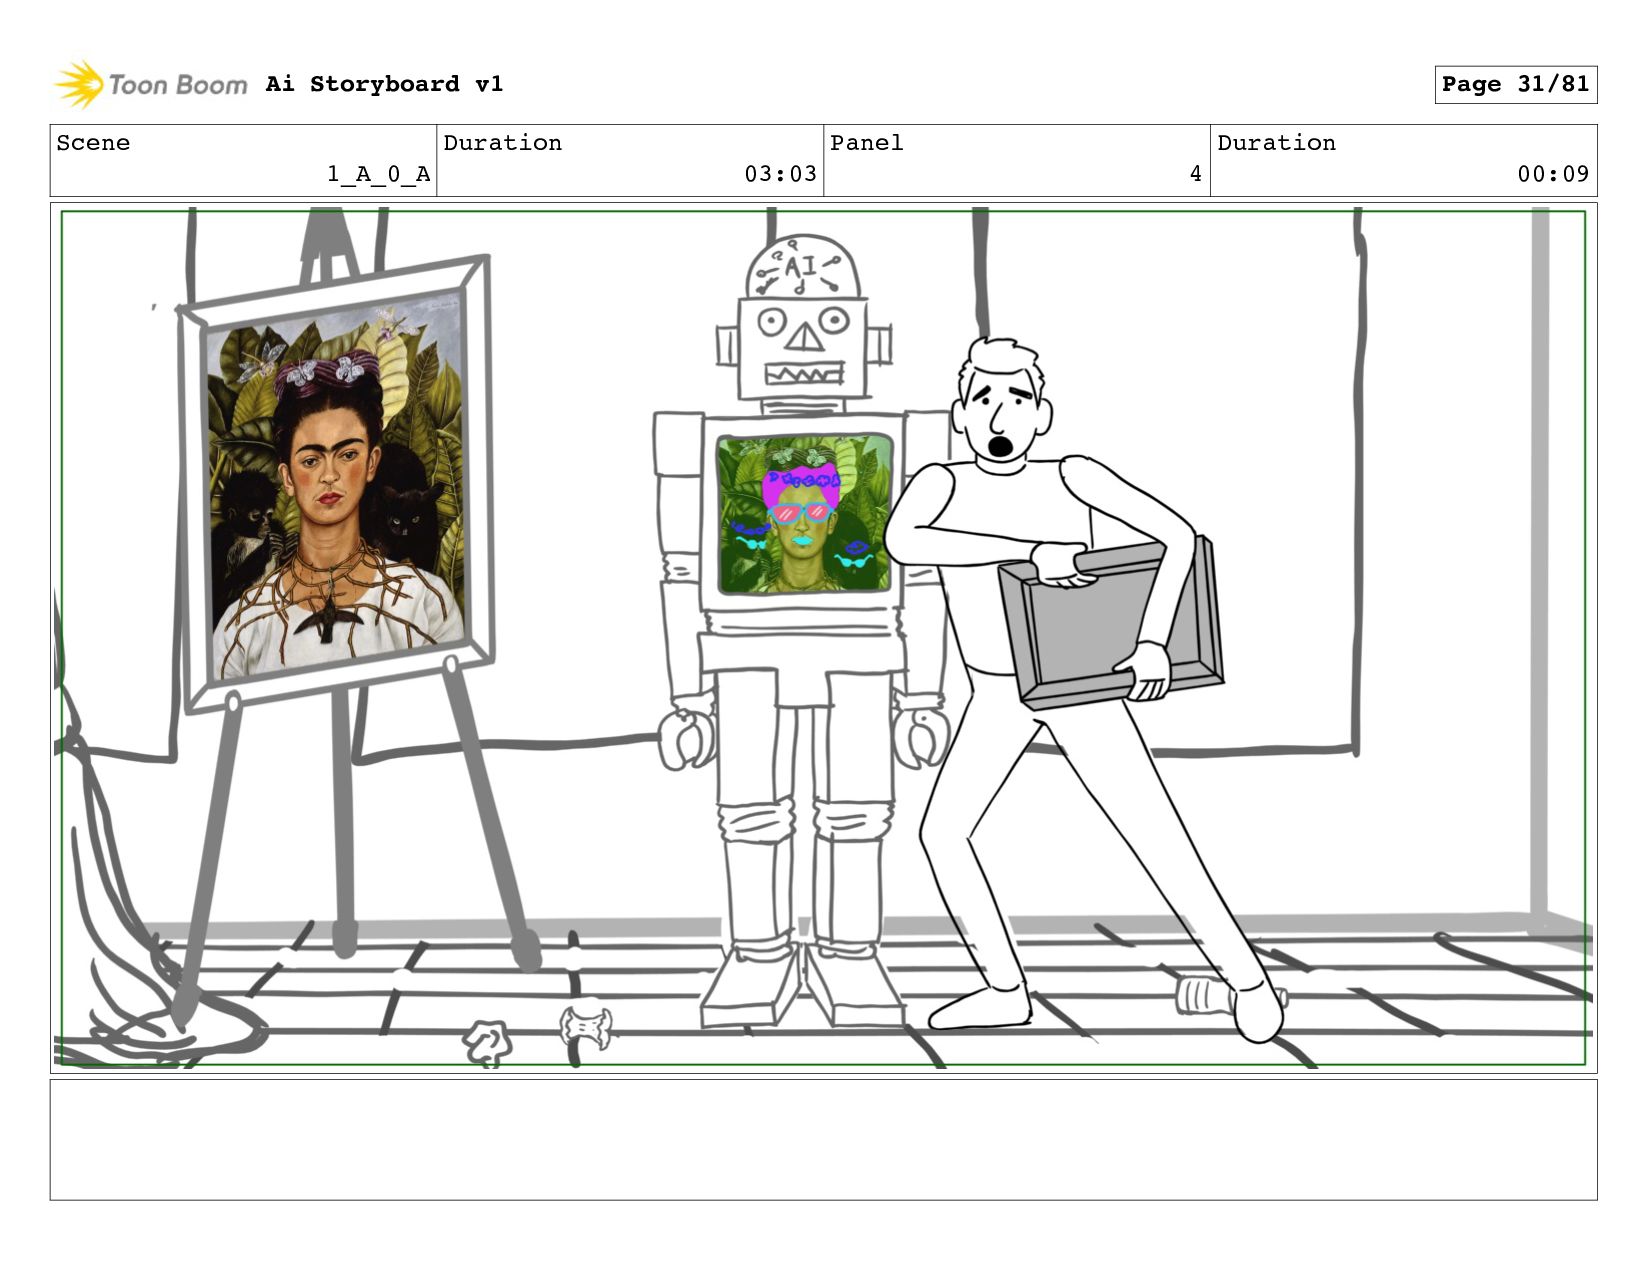The image size is (1650, 1275).
Task: Click the apple core on the floor
Action: [586, 1027]
